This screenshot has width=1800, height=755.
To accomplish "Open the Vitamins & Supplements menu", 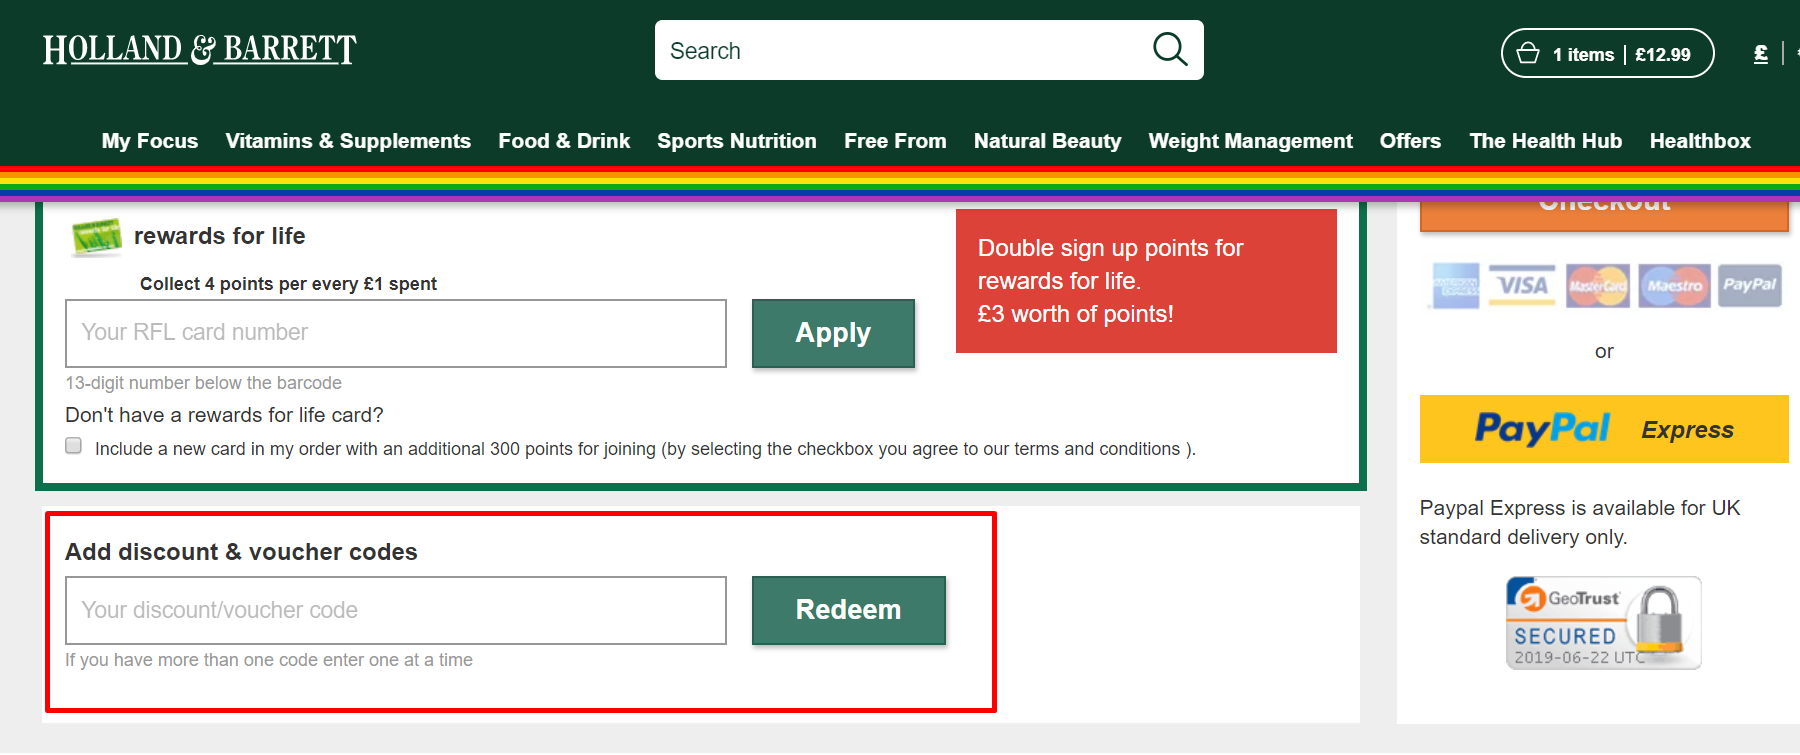I will click(348, 141).
